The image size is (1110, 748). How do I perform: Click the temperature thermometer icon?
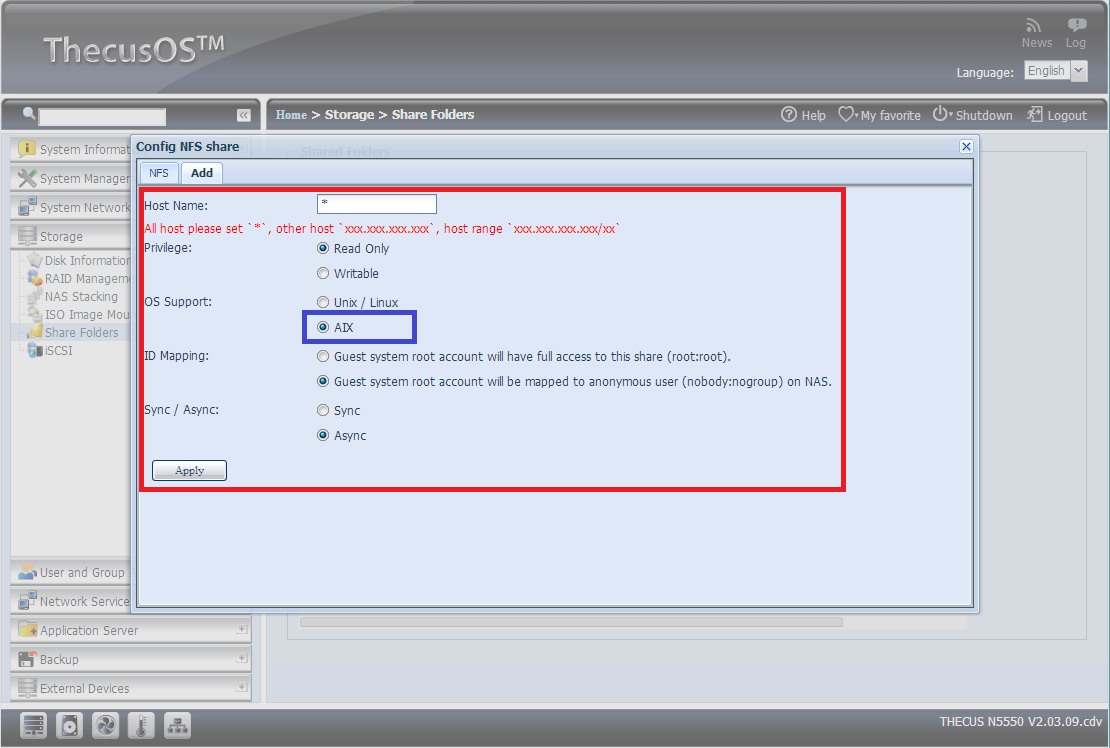[142, 725]
